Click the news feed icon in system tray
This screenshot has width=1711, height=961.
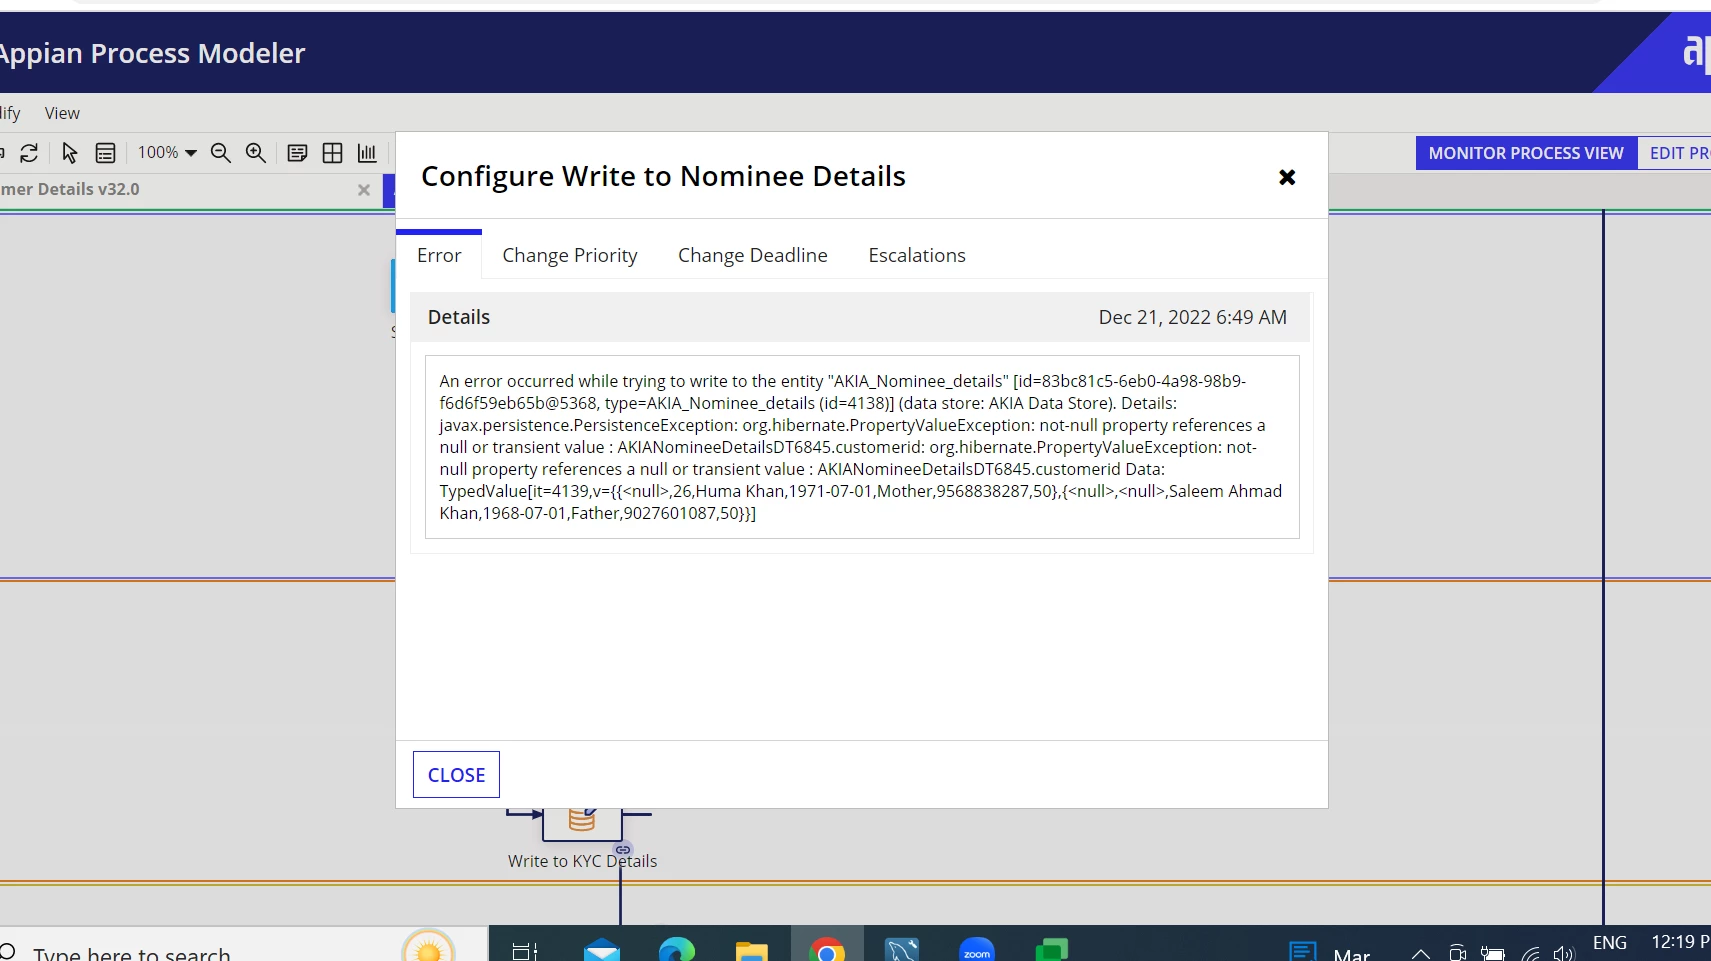1302,951
